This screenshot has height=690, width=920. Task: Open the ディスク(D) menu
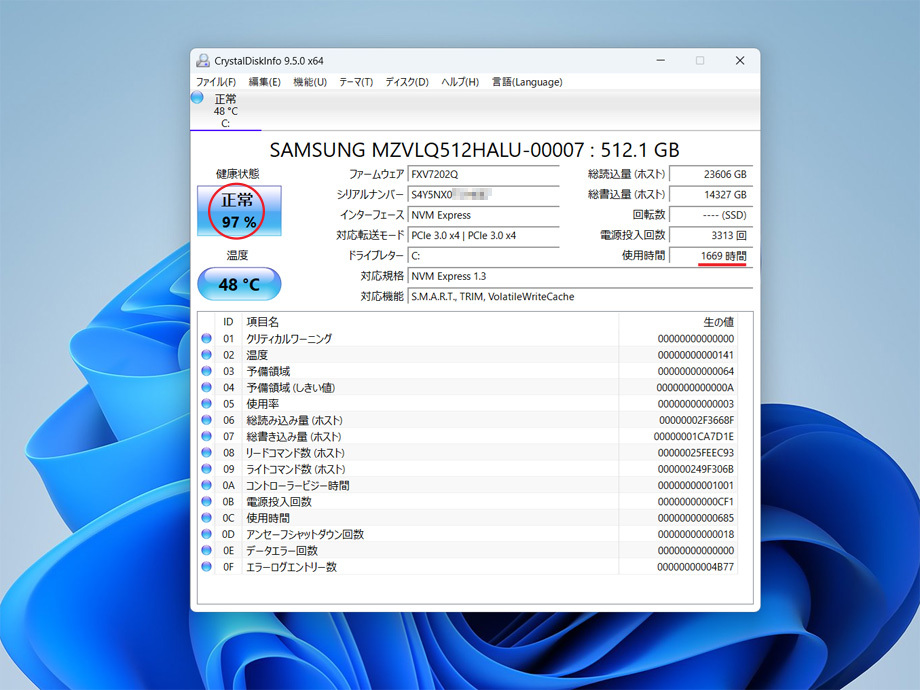[x=407, y=82]
